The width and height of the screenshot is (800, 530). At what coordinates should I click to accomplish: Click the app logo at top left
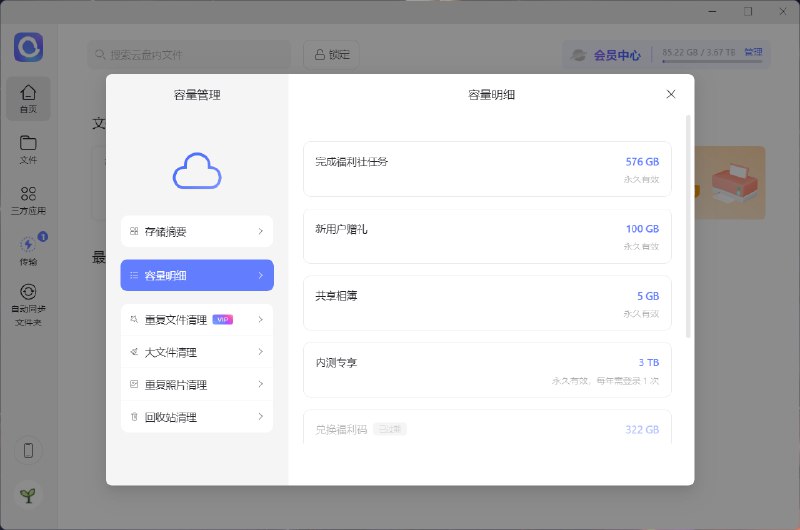(28, 47)
